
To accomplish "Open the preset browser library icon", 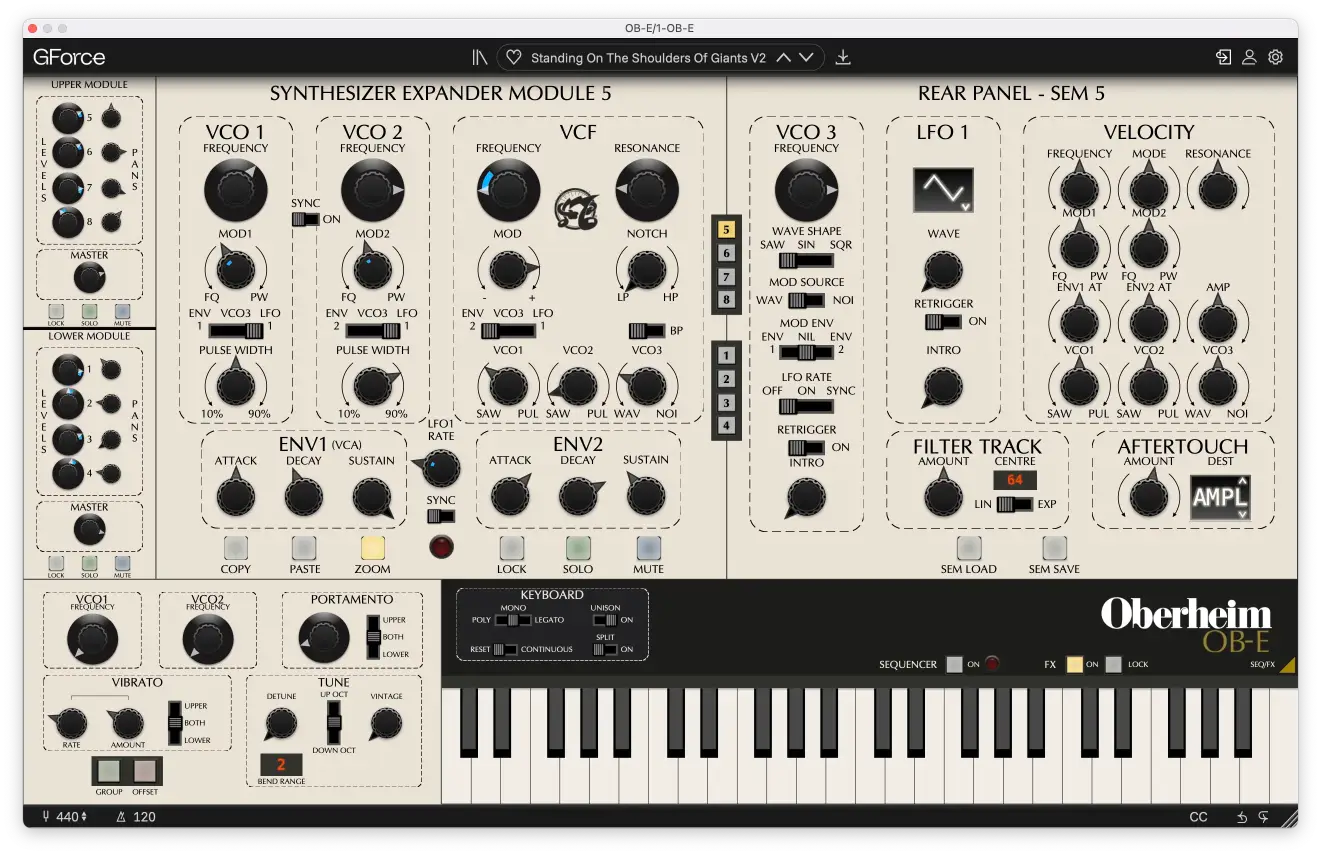I will click(x=480, y=58).
